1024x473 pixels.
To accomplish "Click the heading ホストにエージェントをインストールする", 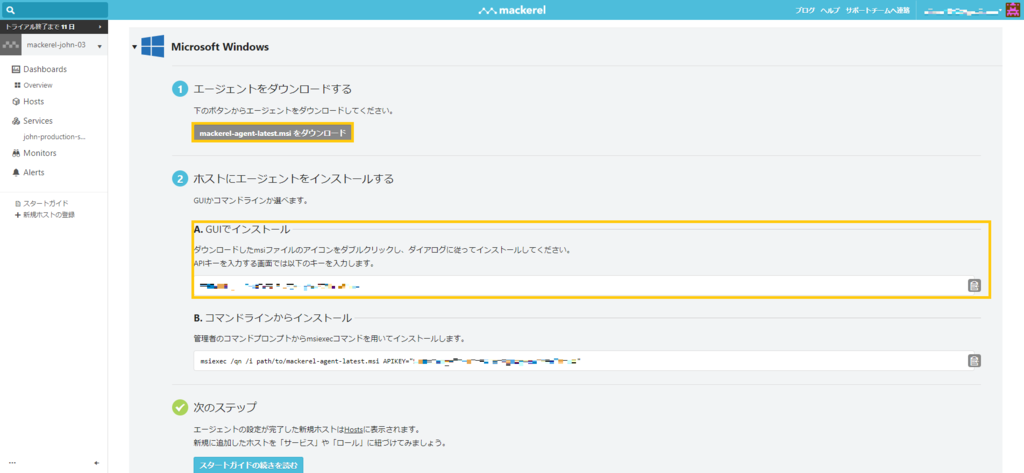I will [294, 178].
